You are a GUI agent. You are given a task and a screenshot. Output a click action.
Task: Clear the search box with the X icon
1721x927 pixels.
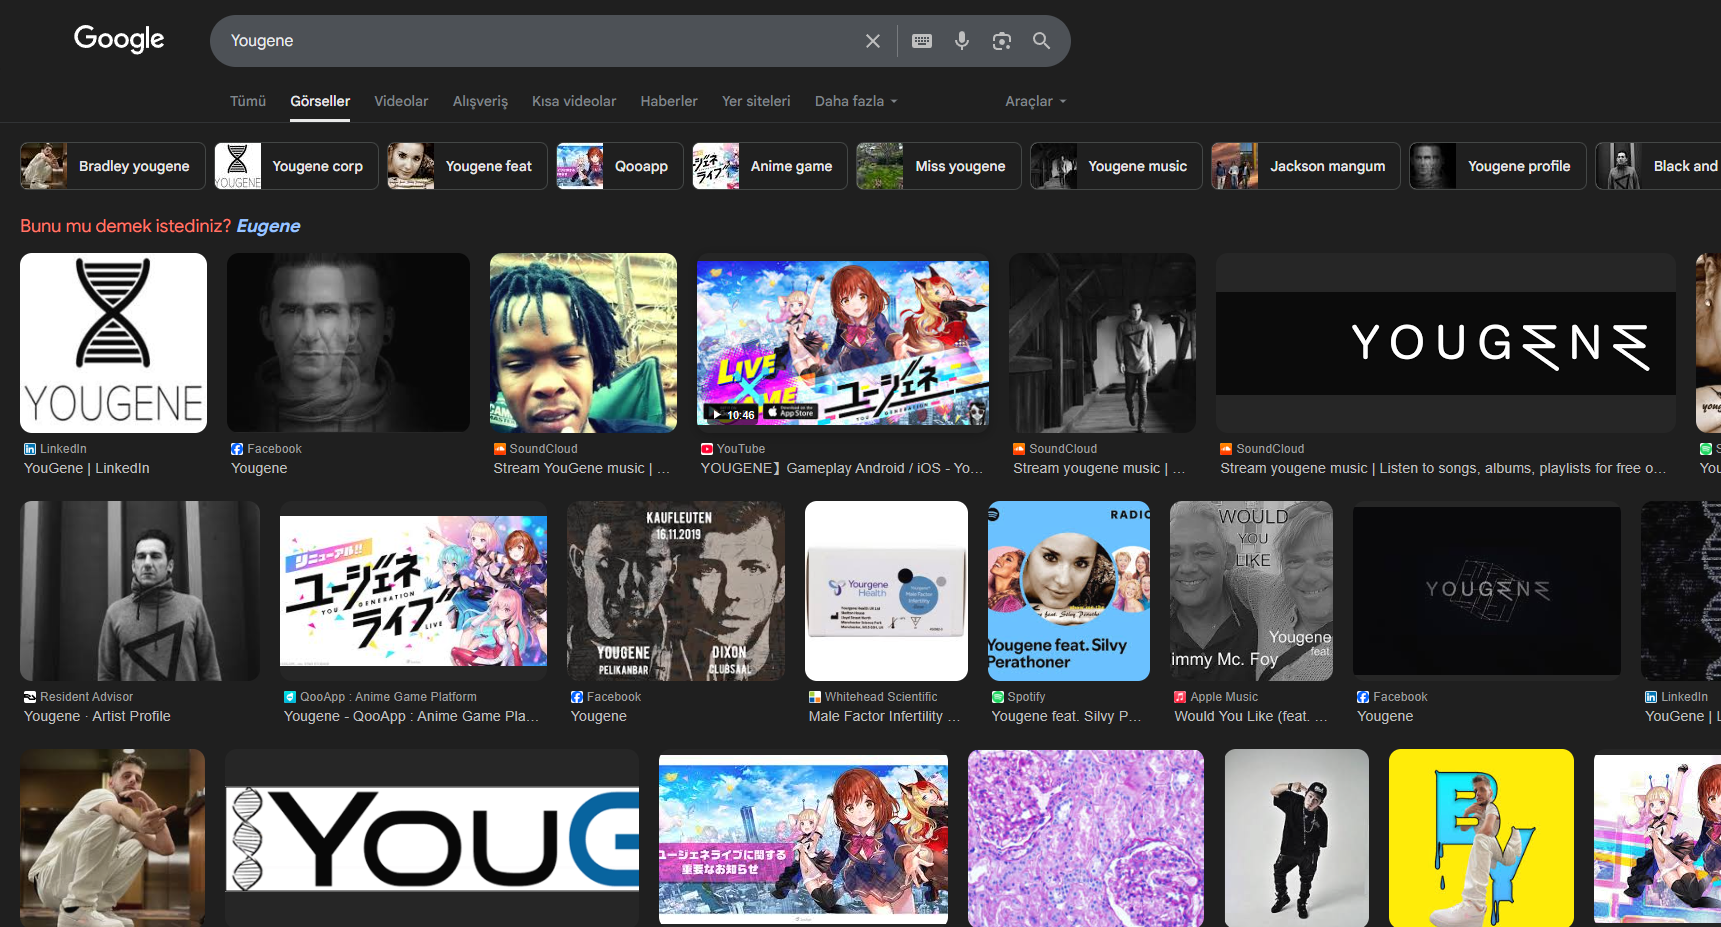tap(873, 41)
